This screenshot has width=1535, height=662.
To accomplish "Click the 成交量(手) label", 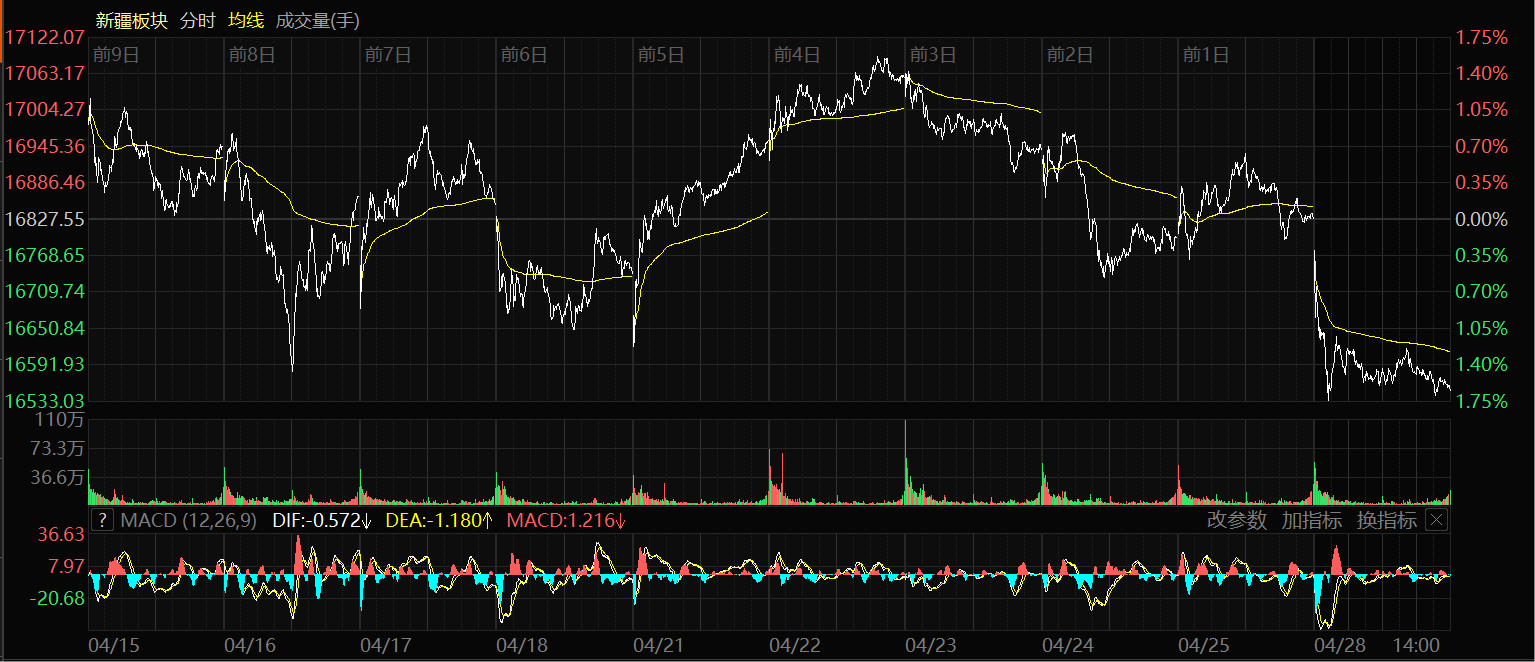I will pyautogui.click(x=318, y=20).
